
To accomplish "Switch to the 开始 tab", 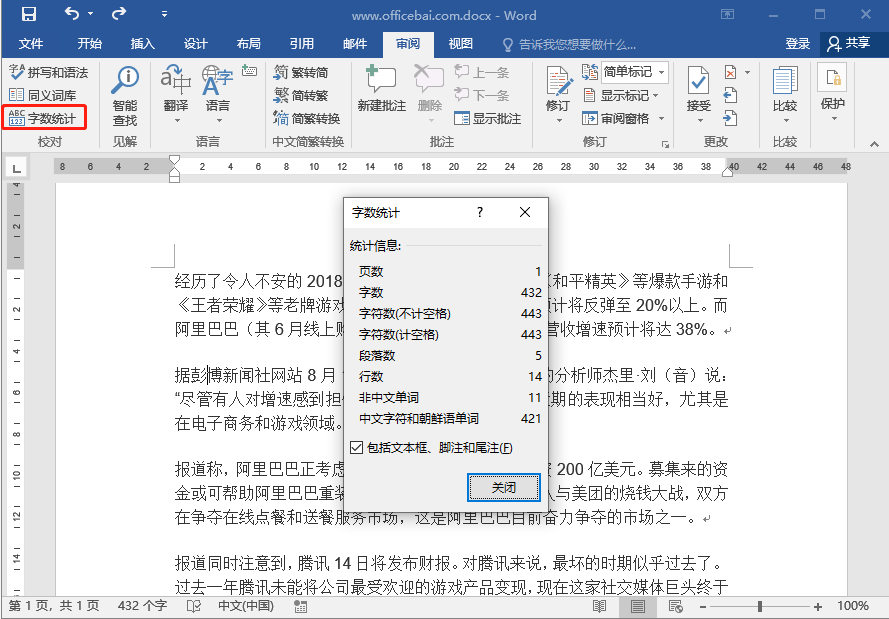I will 90,44.
